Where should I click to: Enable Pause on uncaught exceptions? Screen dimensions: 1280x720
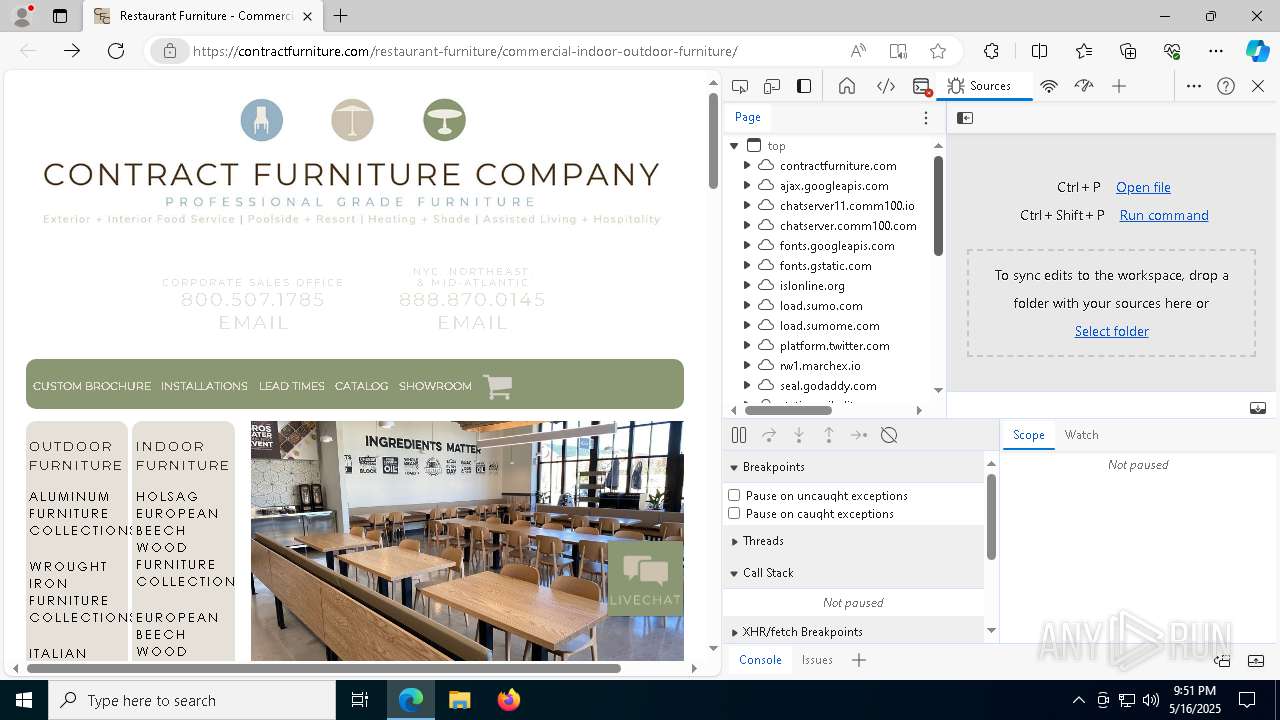(734, 495)
